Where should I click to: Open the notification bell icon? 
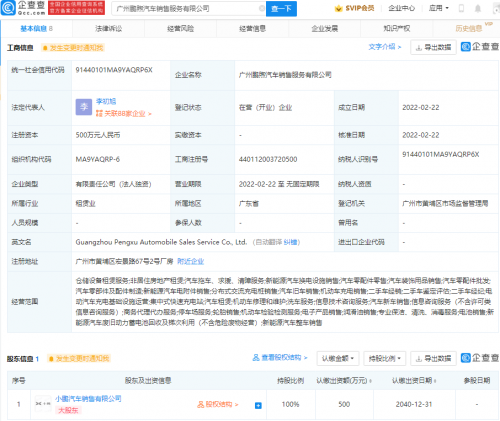click(x=478, y=8)
